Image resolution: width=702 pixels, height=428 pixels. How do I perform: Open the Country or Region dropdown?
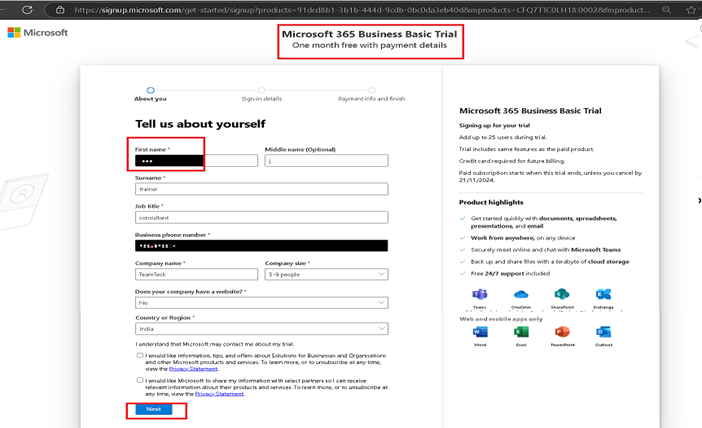point(261,329)
